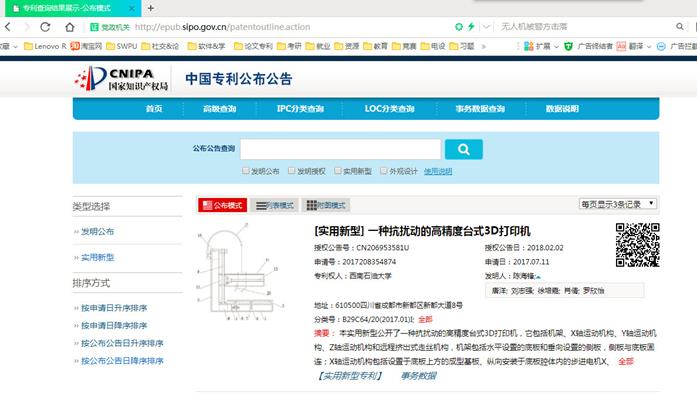Open the 论文专利 bookmark folder

pyautogui.click(x=253, y=46)
